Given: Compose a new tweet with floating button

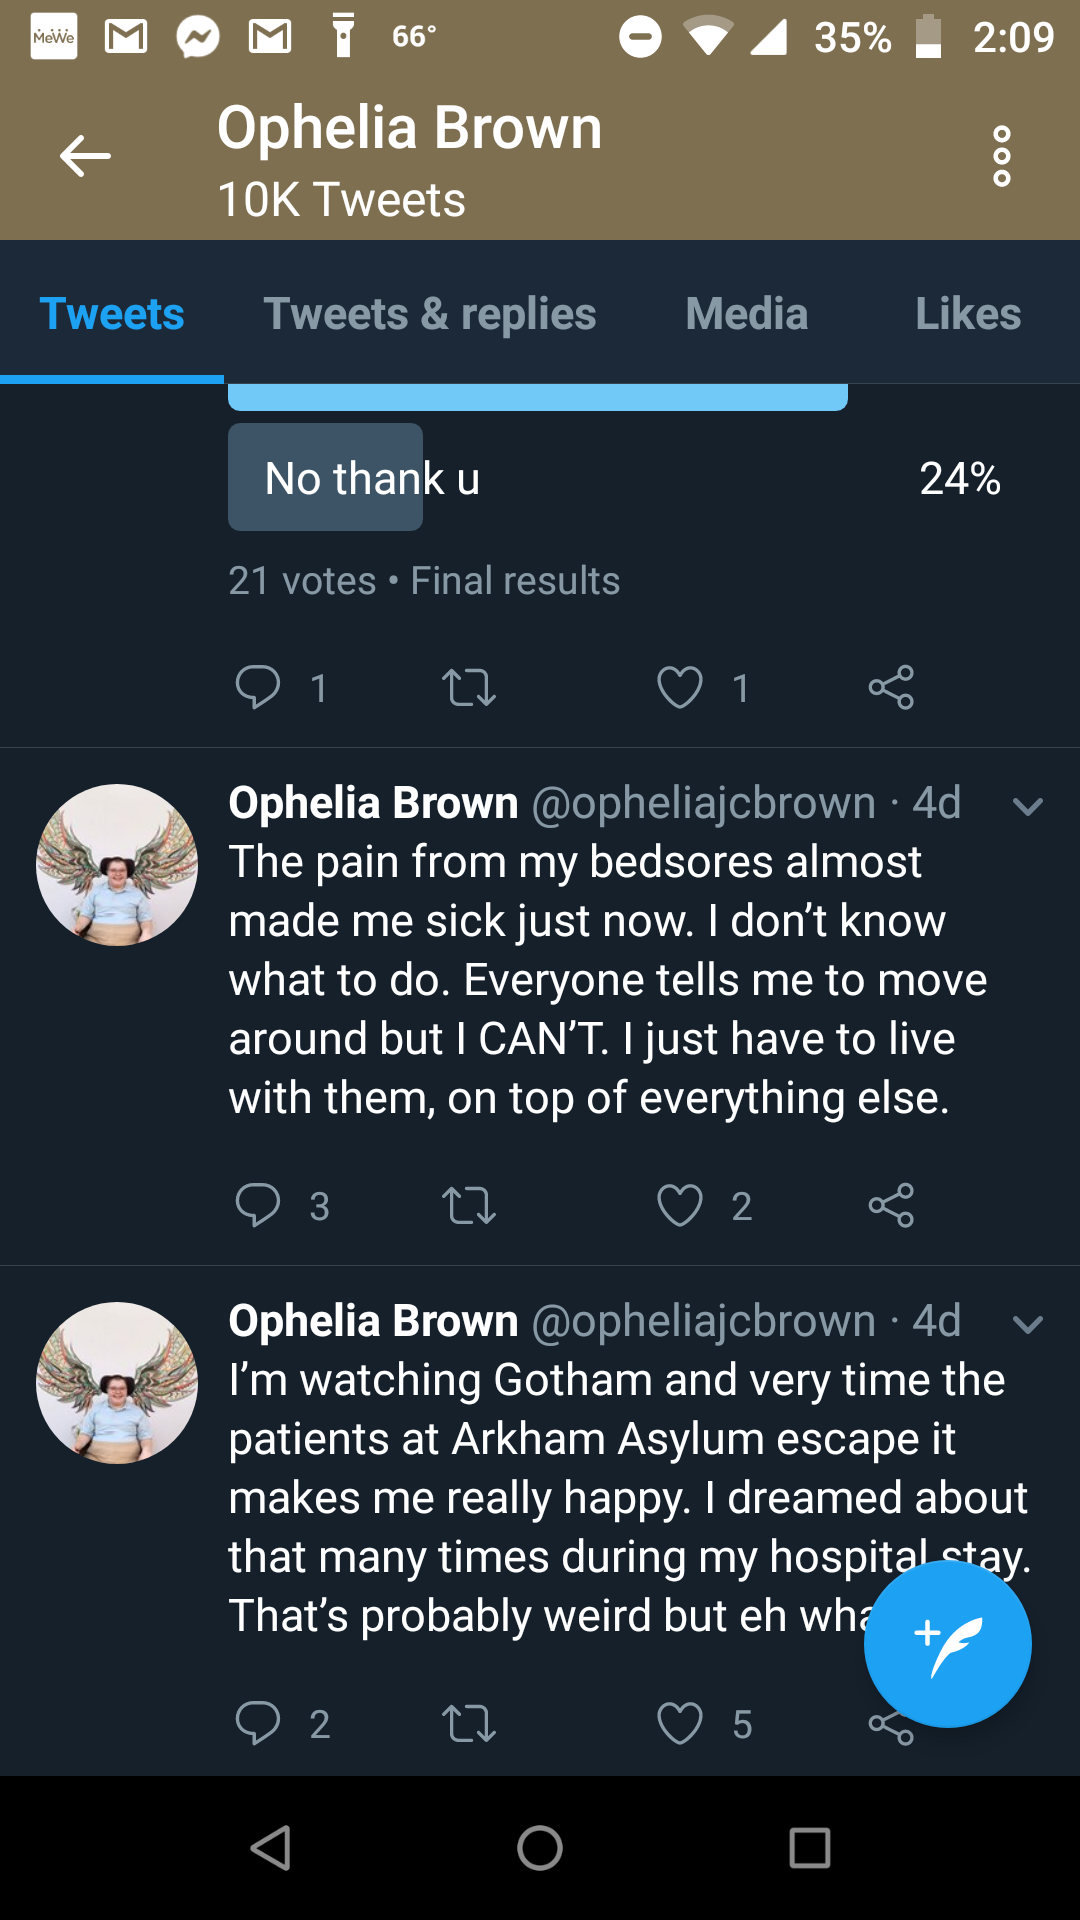Looking at the screenshot, I should pyautogui.click(x=947, y=1643).
